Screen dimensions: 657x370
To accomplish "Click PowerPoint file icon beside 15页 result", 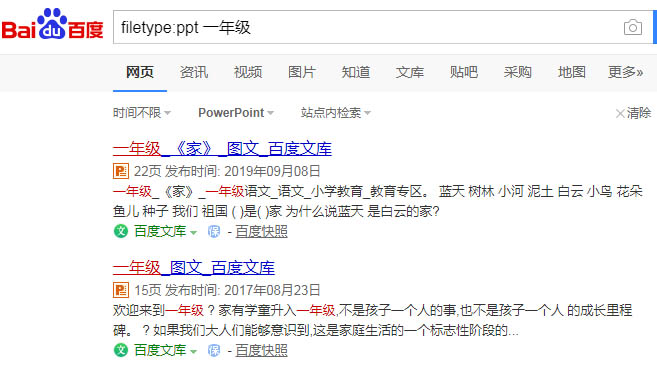I will [x=121, y=290].
